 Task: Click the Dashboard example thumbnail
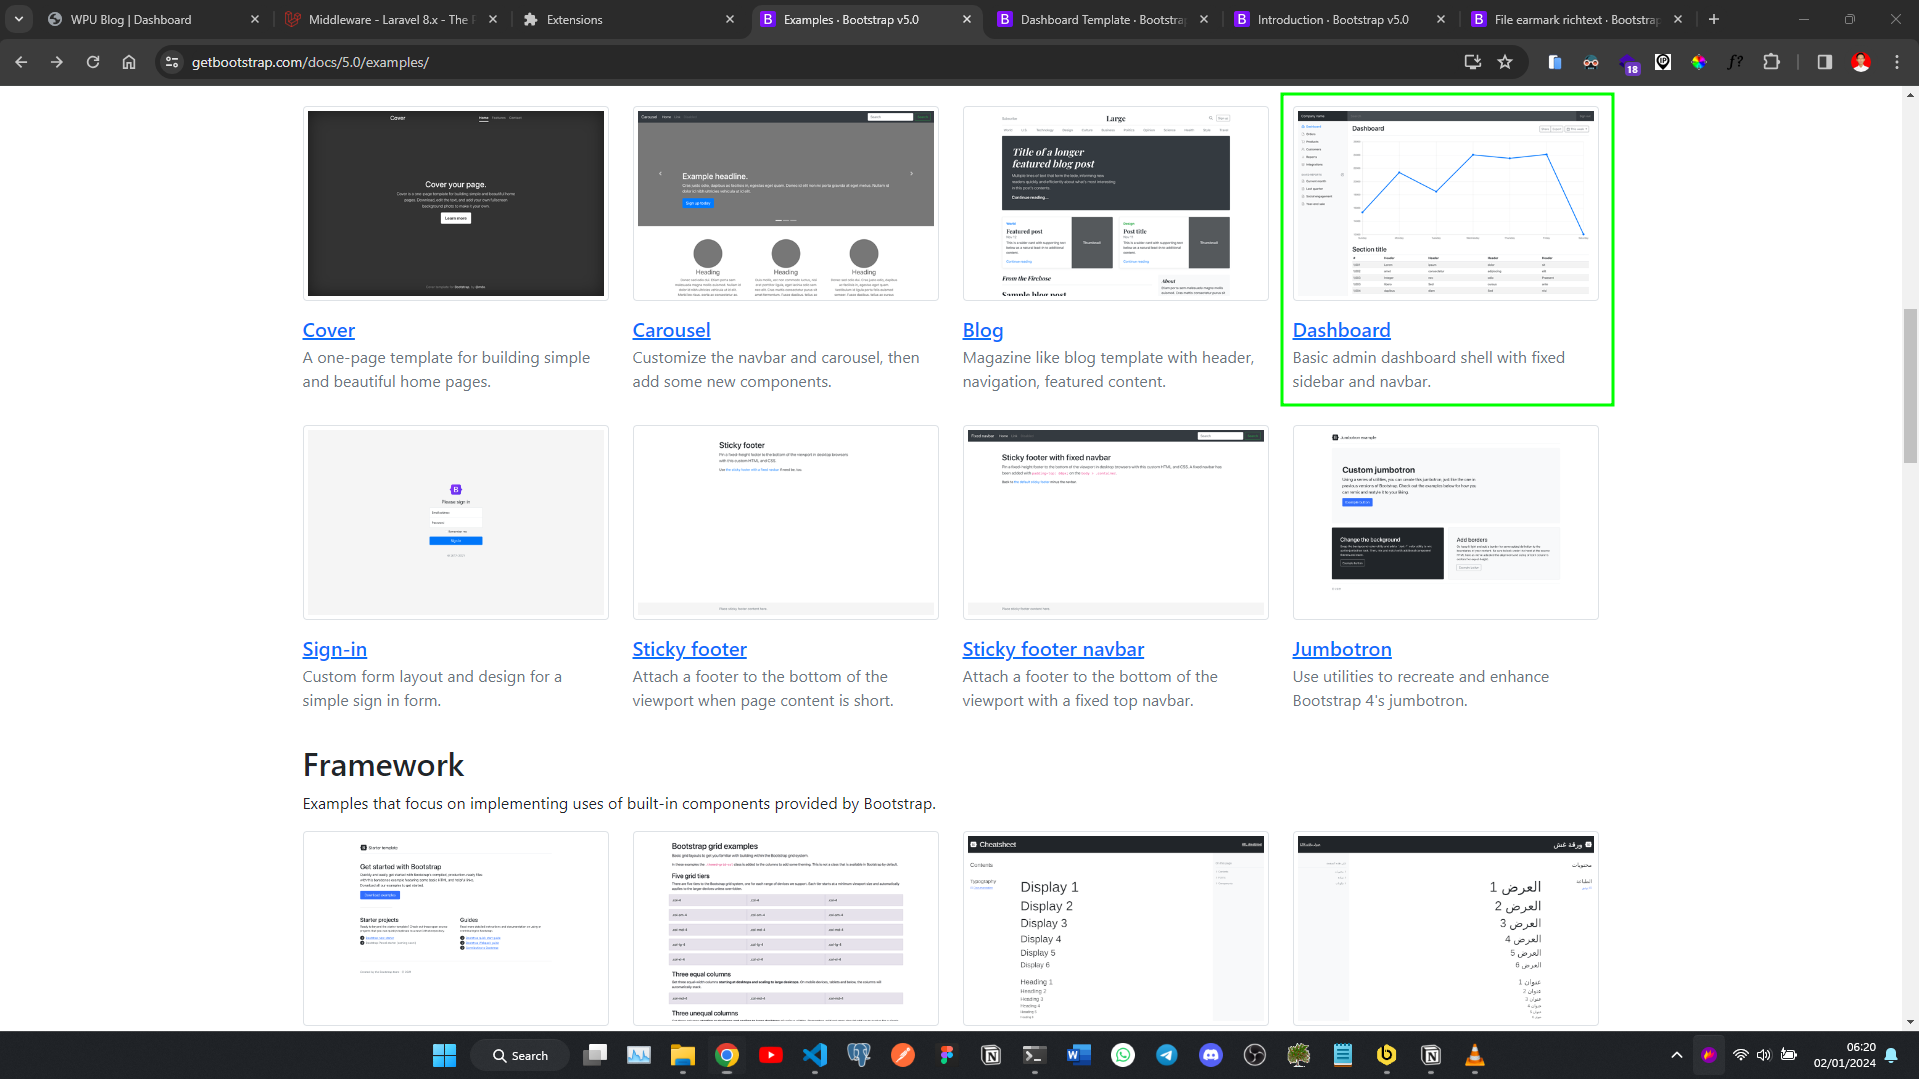[1444, 204]
